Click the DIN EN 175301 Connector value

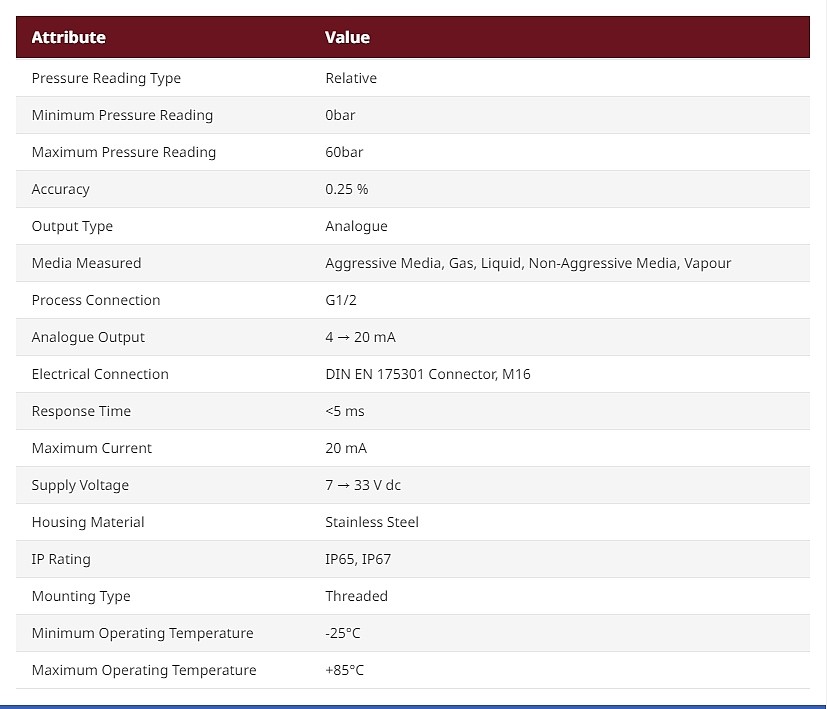tap(427, 374)
